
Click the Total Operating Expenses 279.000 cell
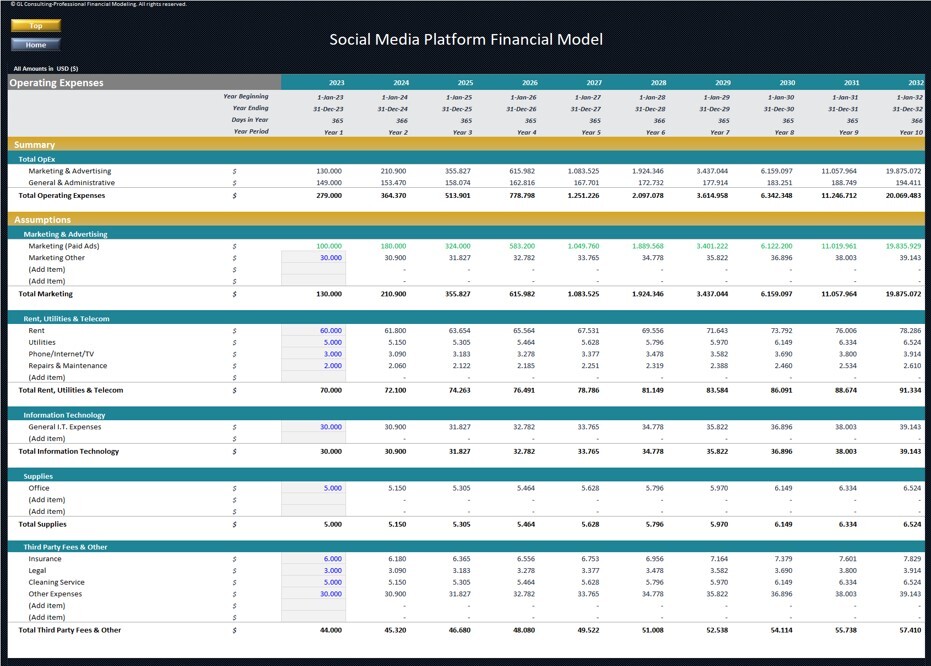(x=329, y=195)
